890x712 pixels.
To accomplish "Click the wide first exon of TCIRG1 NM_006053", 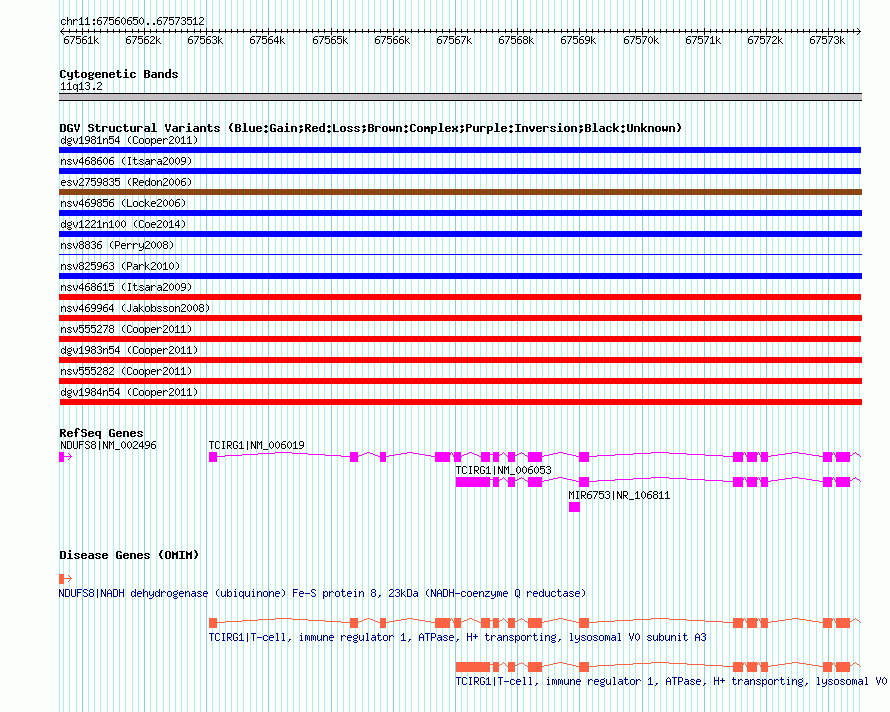I will (473, 482).
